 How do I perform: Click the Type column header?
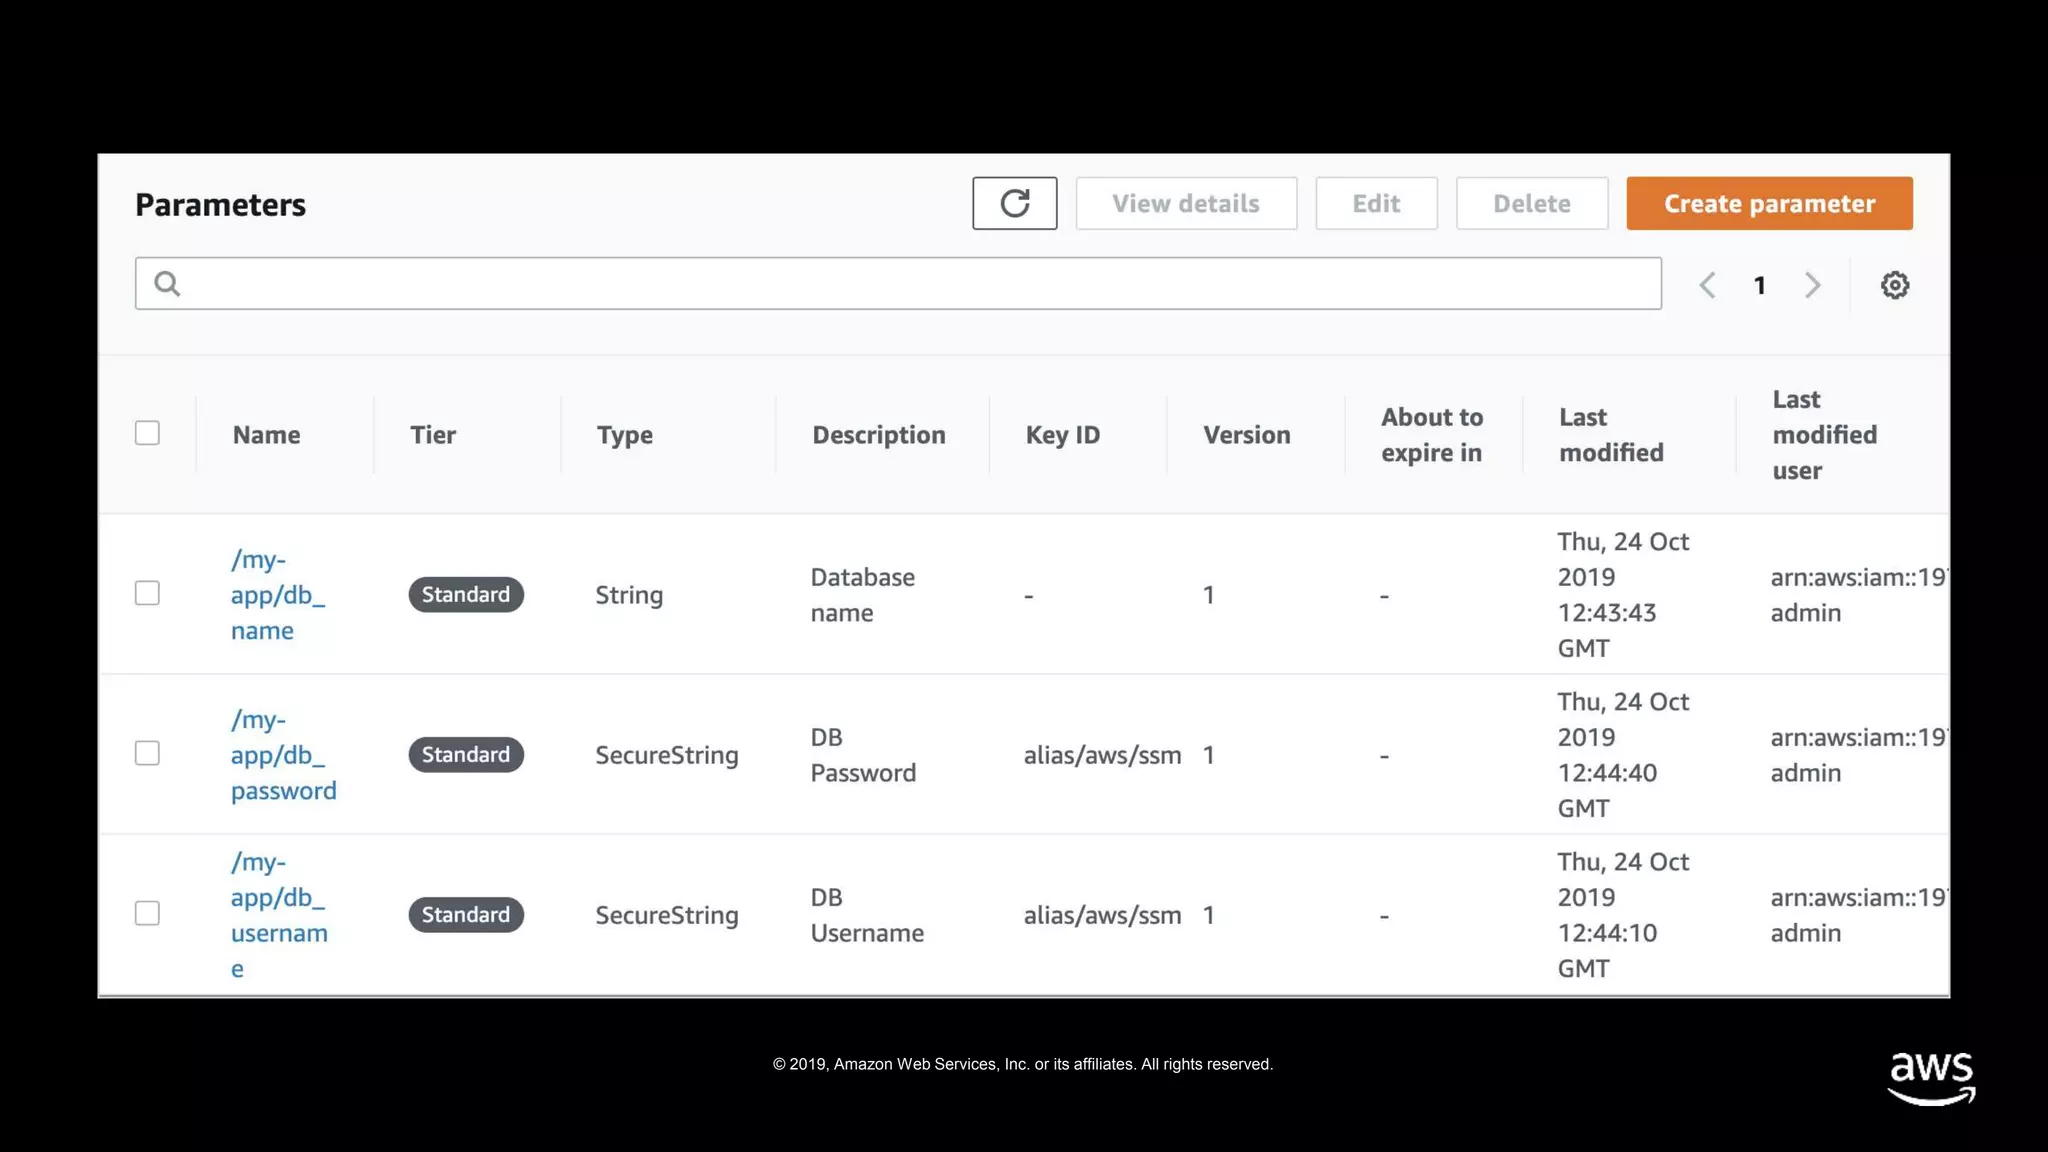624,435
